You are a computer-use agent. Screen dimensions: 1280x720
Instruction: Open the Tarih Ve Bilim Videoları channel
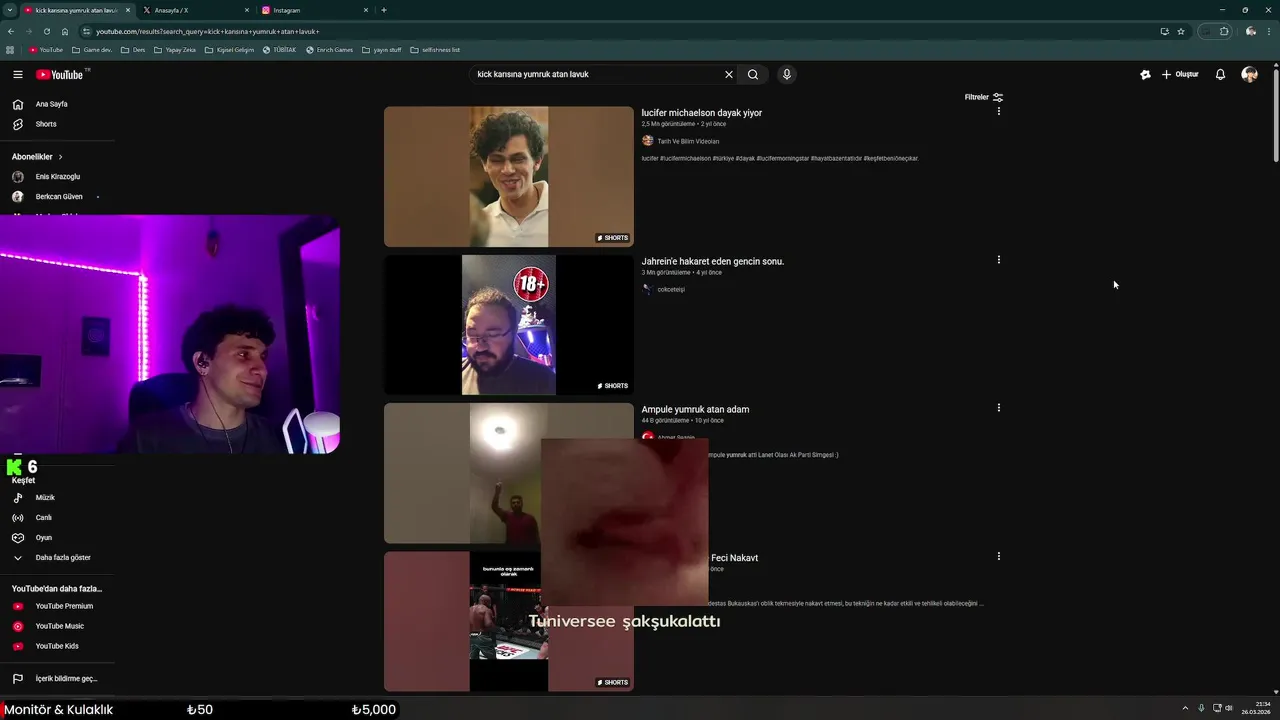point(688,141)
